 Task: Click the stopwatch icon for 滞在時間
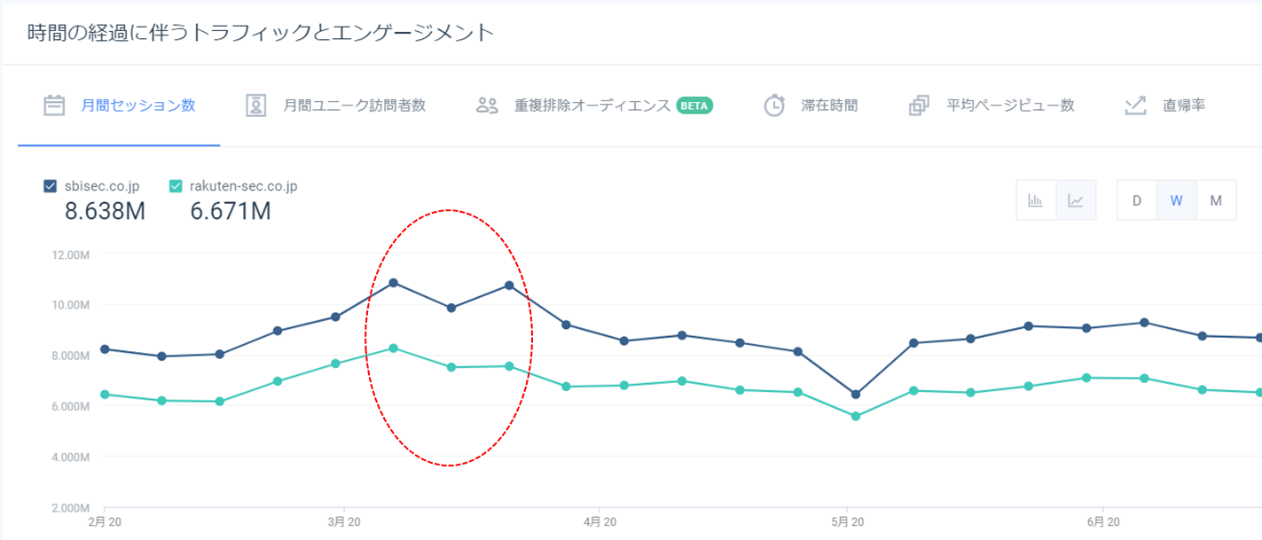click(x=774, y=105)
